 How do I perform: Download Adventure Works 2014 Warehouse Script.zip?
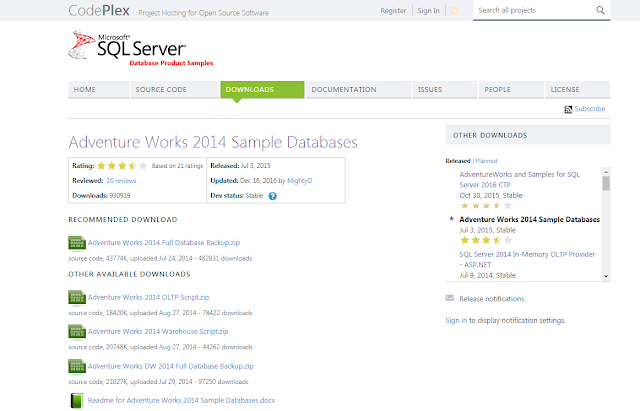158,331
